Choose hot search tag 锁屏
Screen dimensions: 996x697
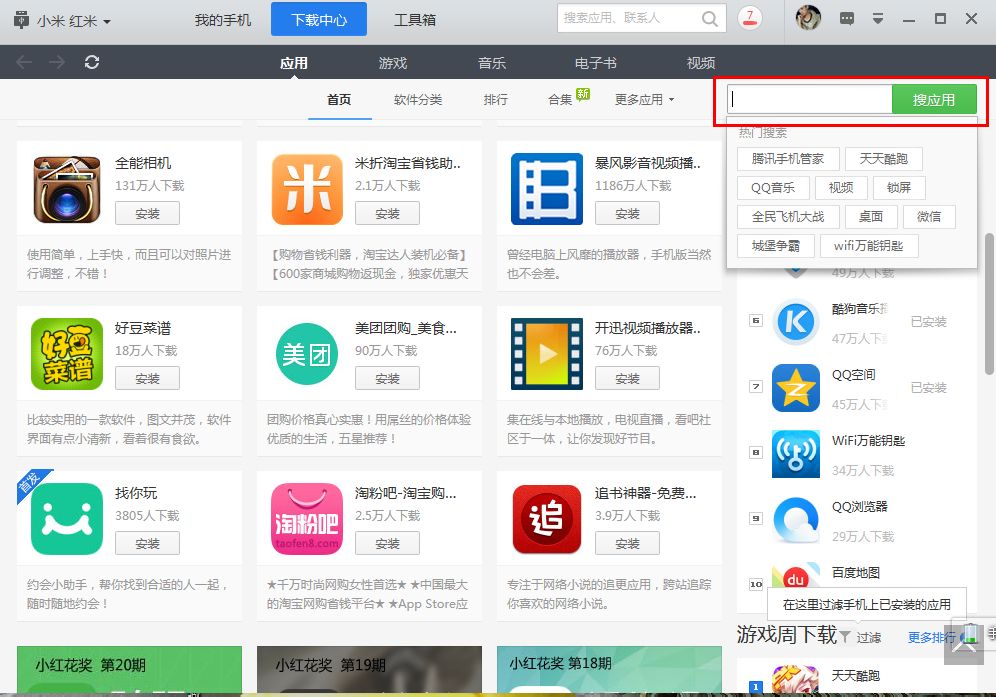(899, 187)
